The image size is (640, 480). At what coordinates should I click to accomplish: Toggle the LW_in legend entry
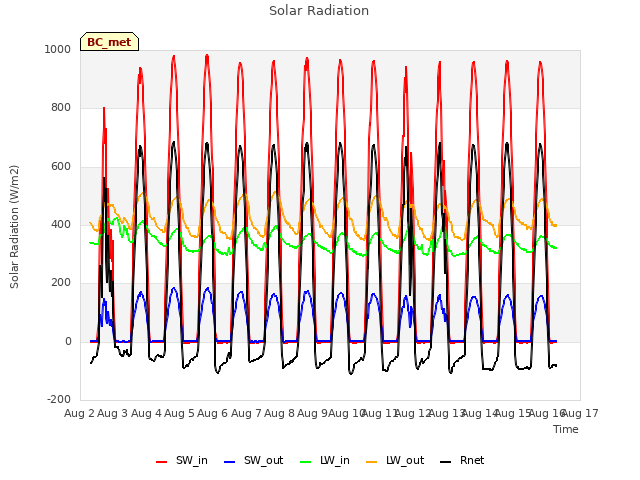(x=325, y=460)
